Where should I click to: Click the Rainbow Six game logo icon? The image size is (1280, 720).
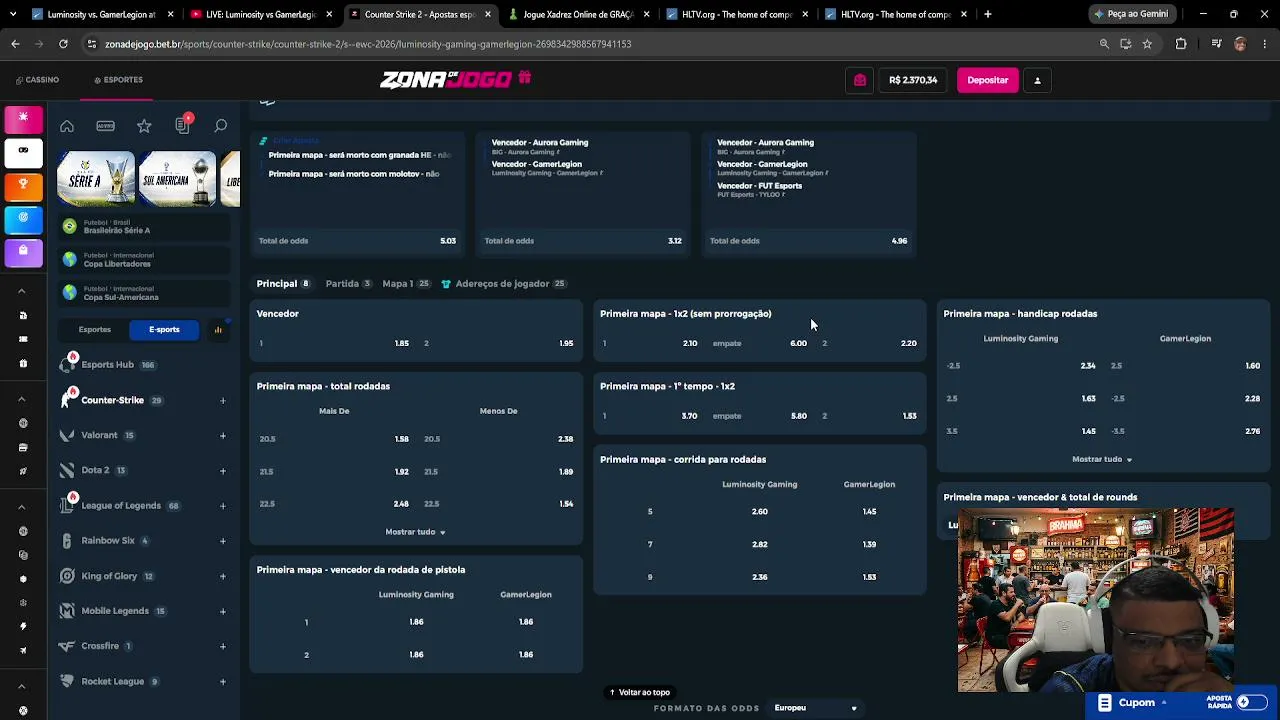click(67, 541)
